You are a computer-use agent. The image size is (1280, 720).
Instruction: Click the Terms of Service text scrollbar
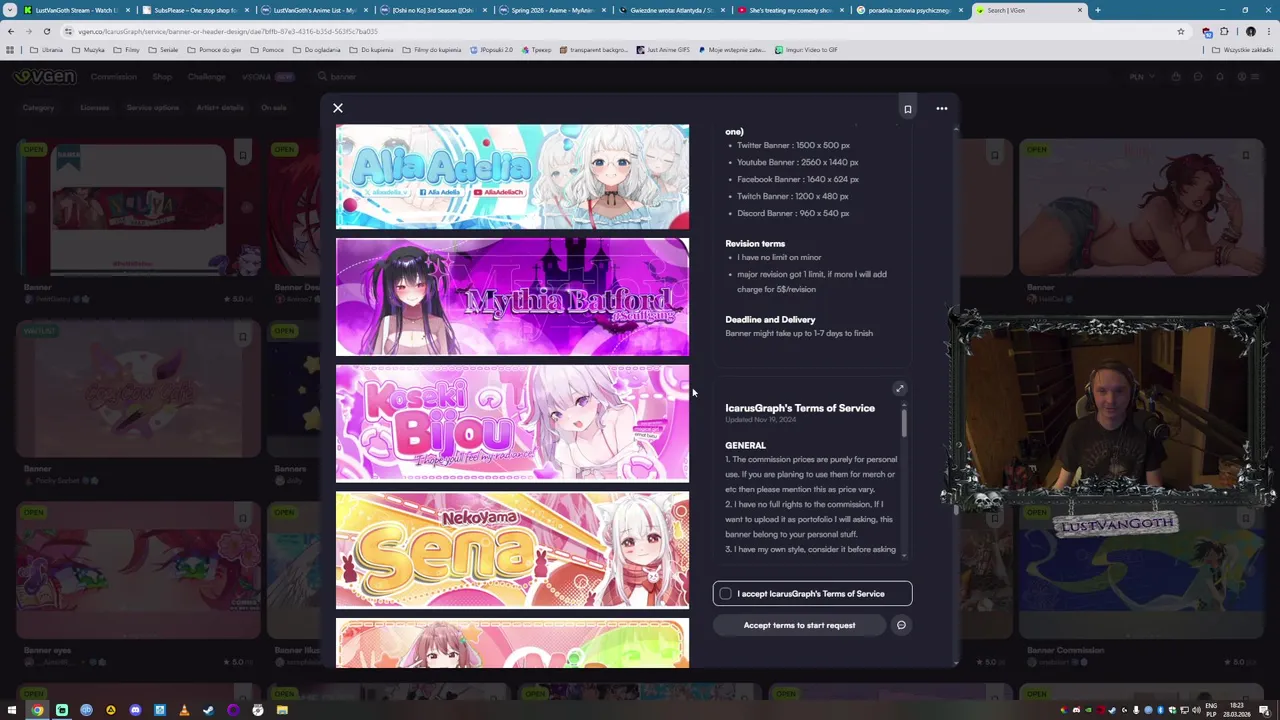pos(904,422)
